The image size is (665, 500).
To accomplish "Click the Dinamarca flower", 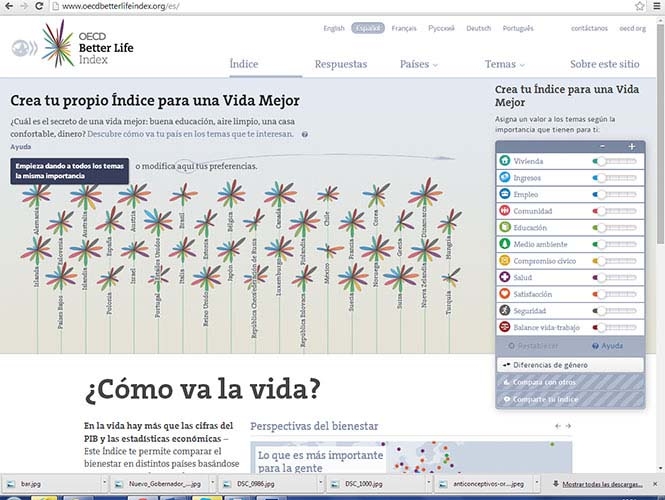I will tap(425, 193).
